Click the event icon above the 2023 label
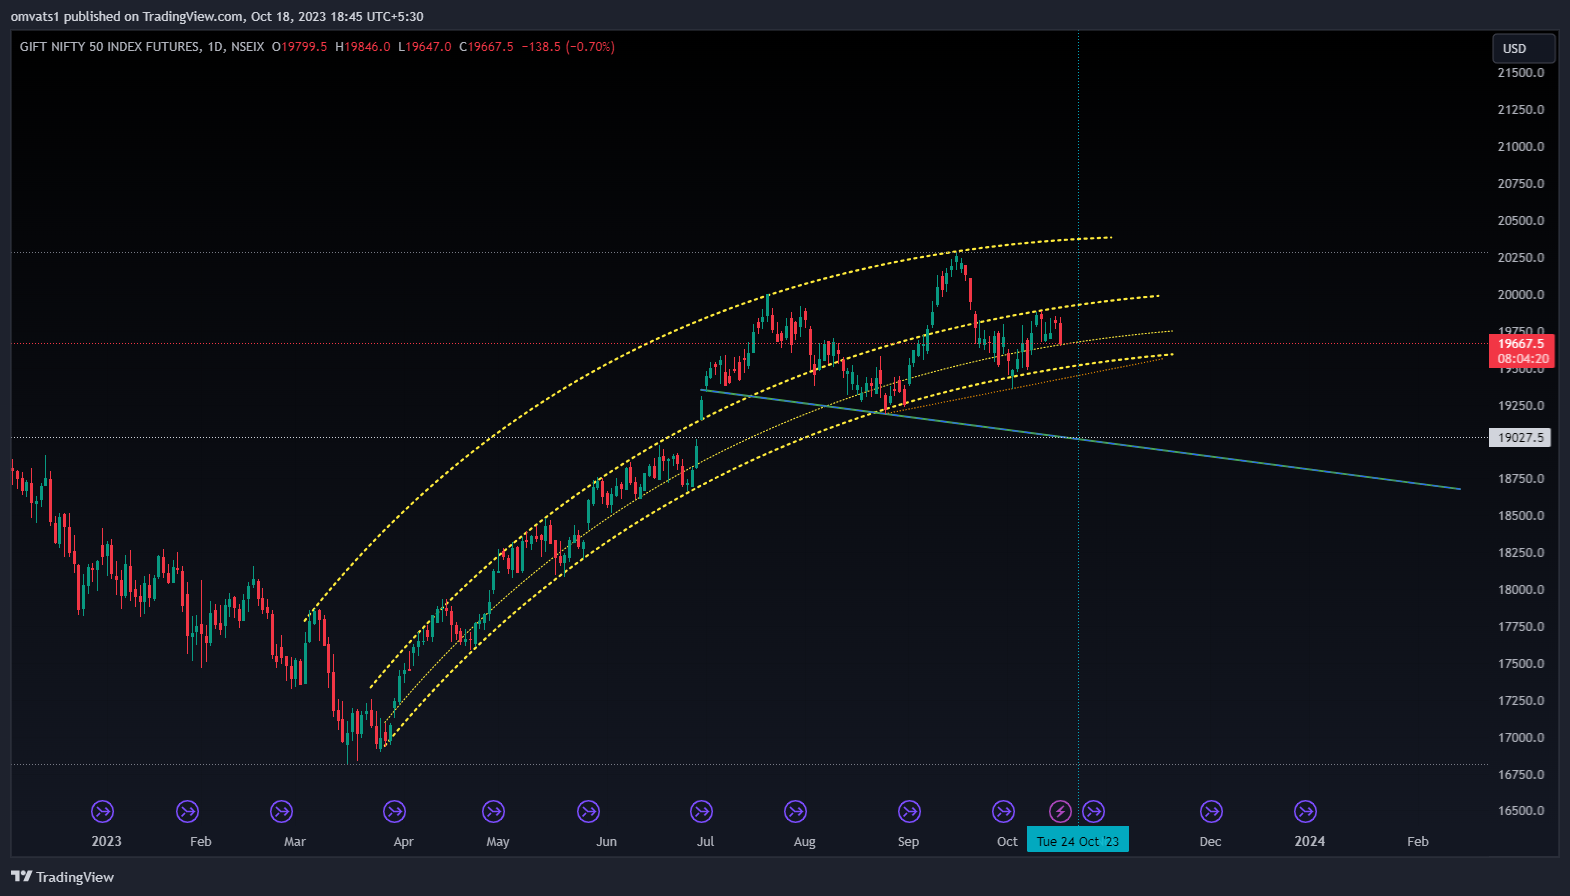The width and height of the screenshot is (1570, 896). click(102, 811)
